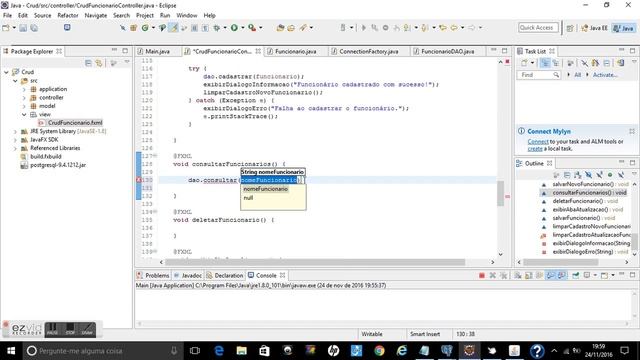Switch to ConnectionFactory.java editor tab
The image size is (640, 360).
tap(368, 51)
